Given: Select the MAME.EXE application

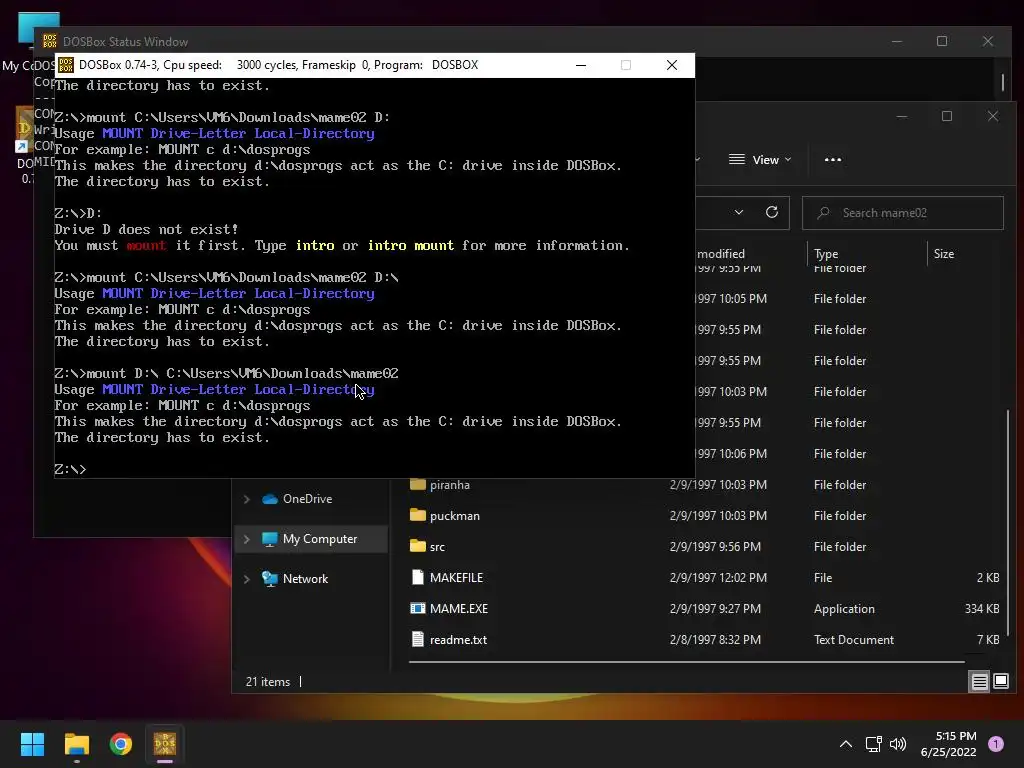Looking at the screenshot, I should coord(458,608).
